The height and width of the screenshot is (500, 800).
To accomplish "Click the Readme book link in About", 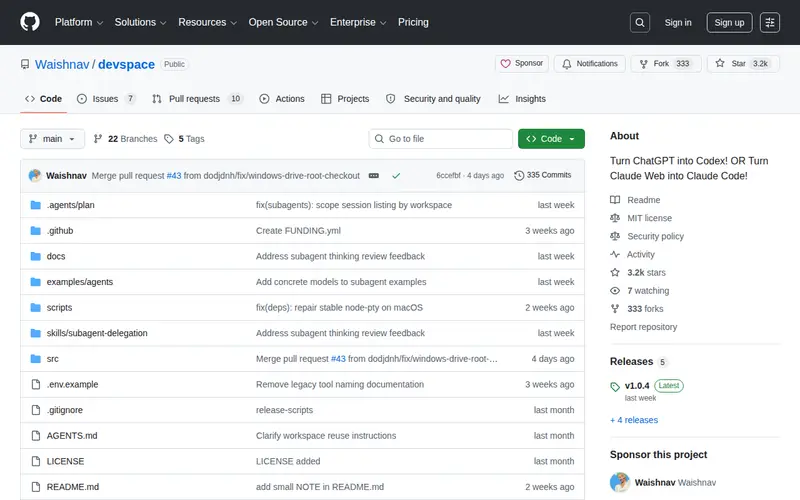I will (x=635, y=200).
